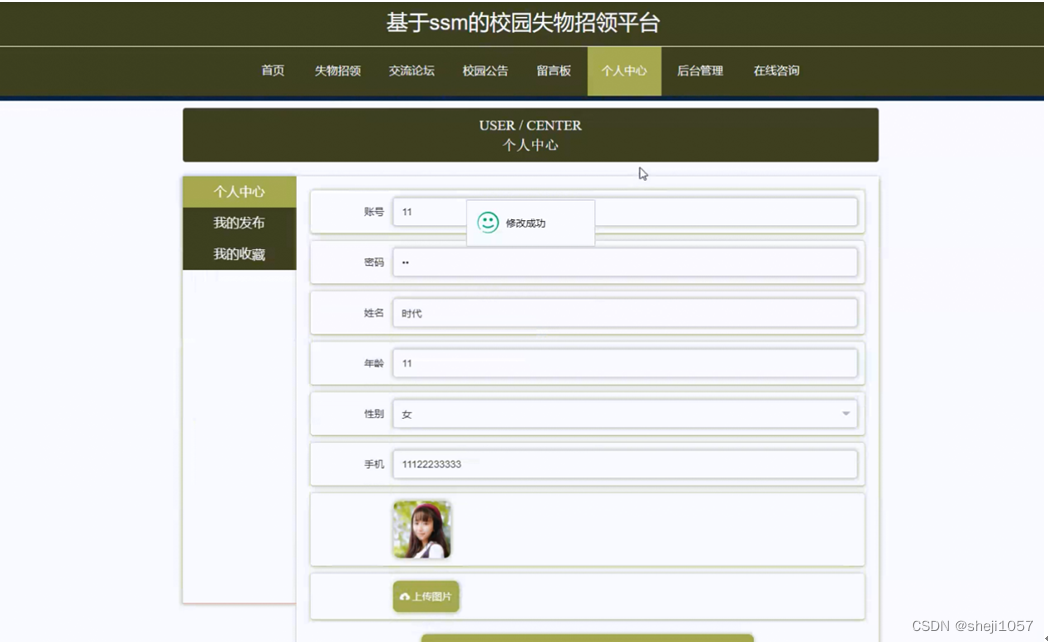The width and height of the screenshot is (1048, 643).
Task: Open 我的收藏 in the sidebar
Action: (x=239, y=254)
